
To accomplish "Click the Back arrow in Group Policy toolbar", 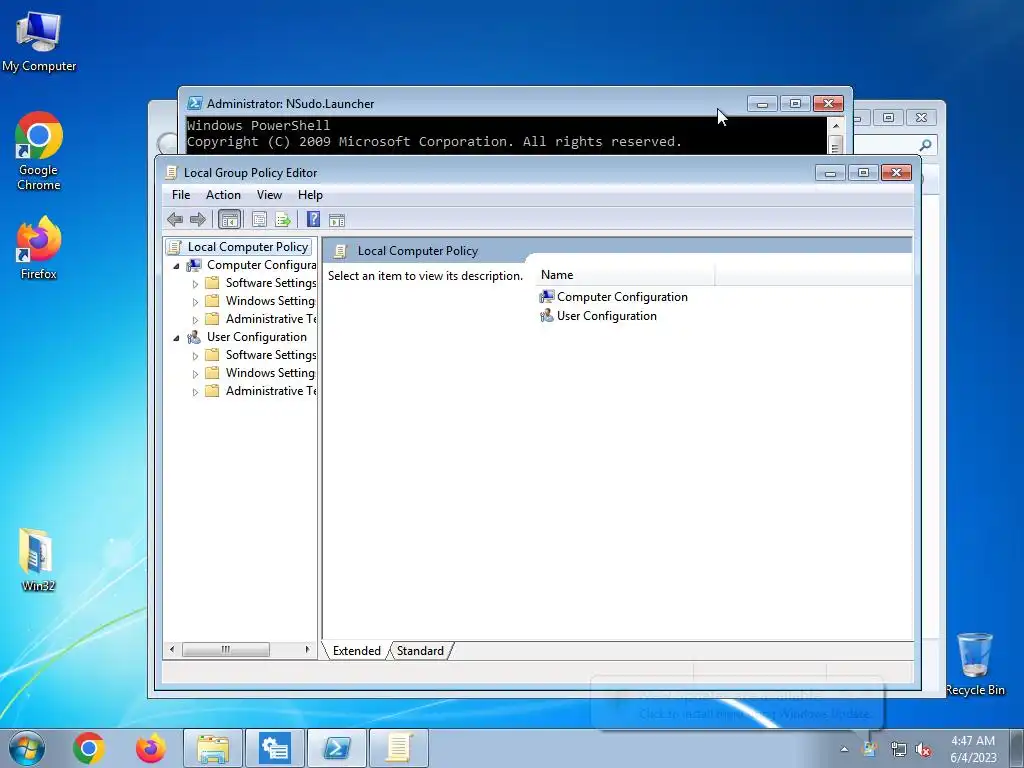I will pyautogui.click(x=174, y=220).
